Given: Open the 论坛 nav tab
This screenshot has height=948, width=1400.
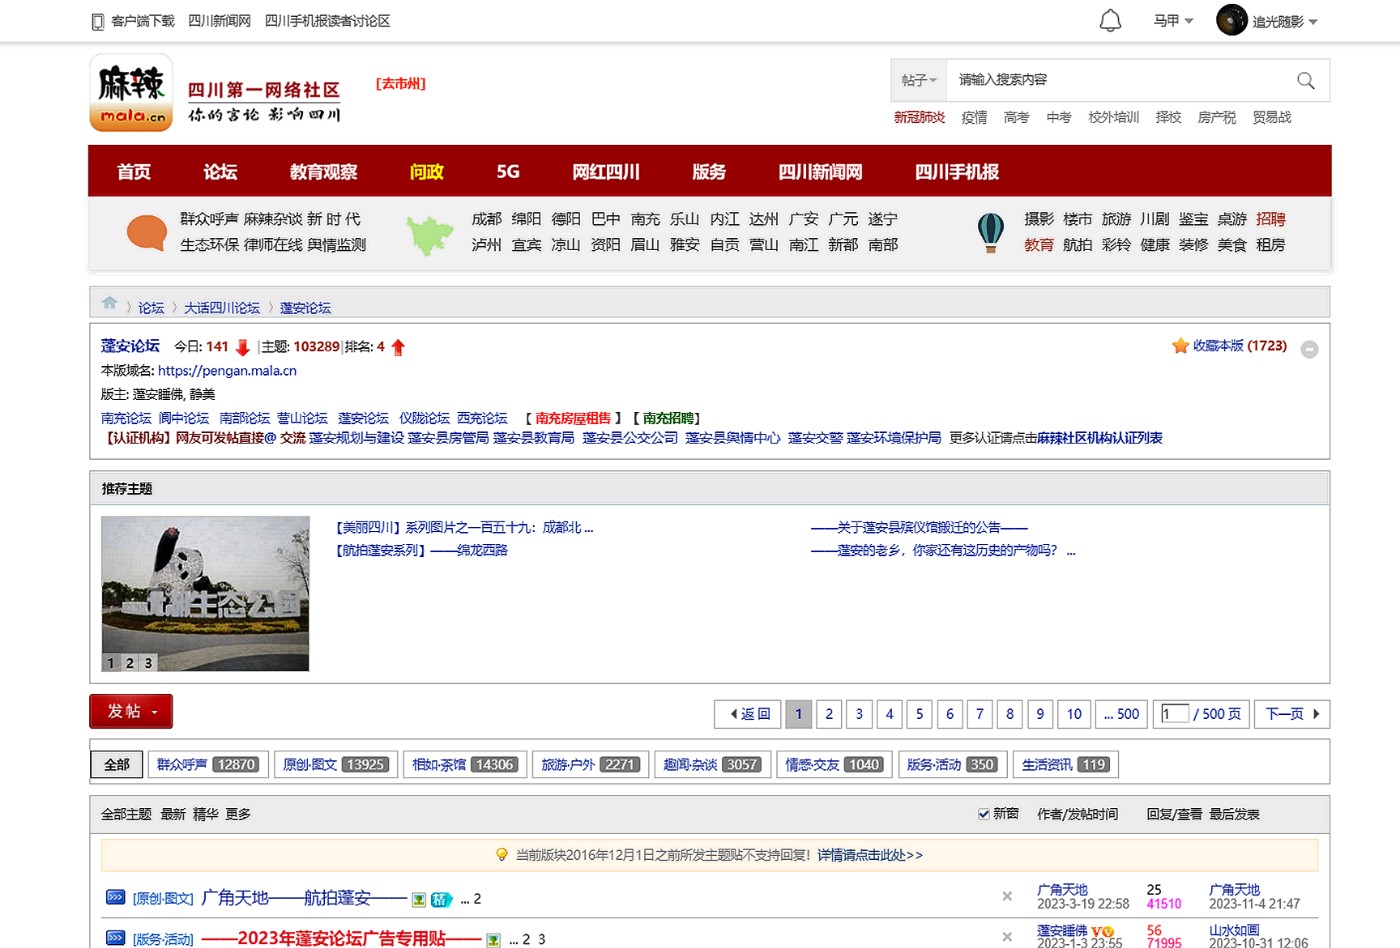Looking at the screenshot, I should [220, 172].
